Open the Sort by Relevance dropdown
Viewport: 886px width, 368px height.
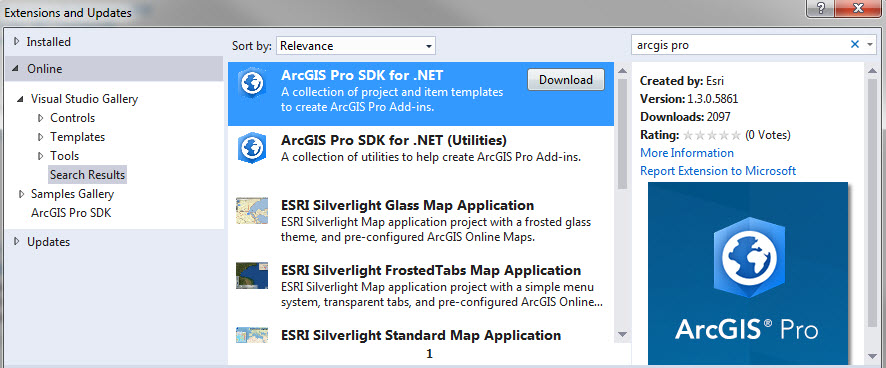pos(356,46)
